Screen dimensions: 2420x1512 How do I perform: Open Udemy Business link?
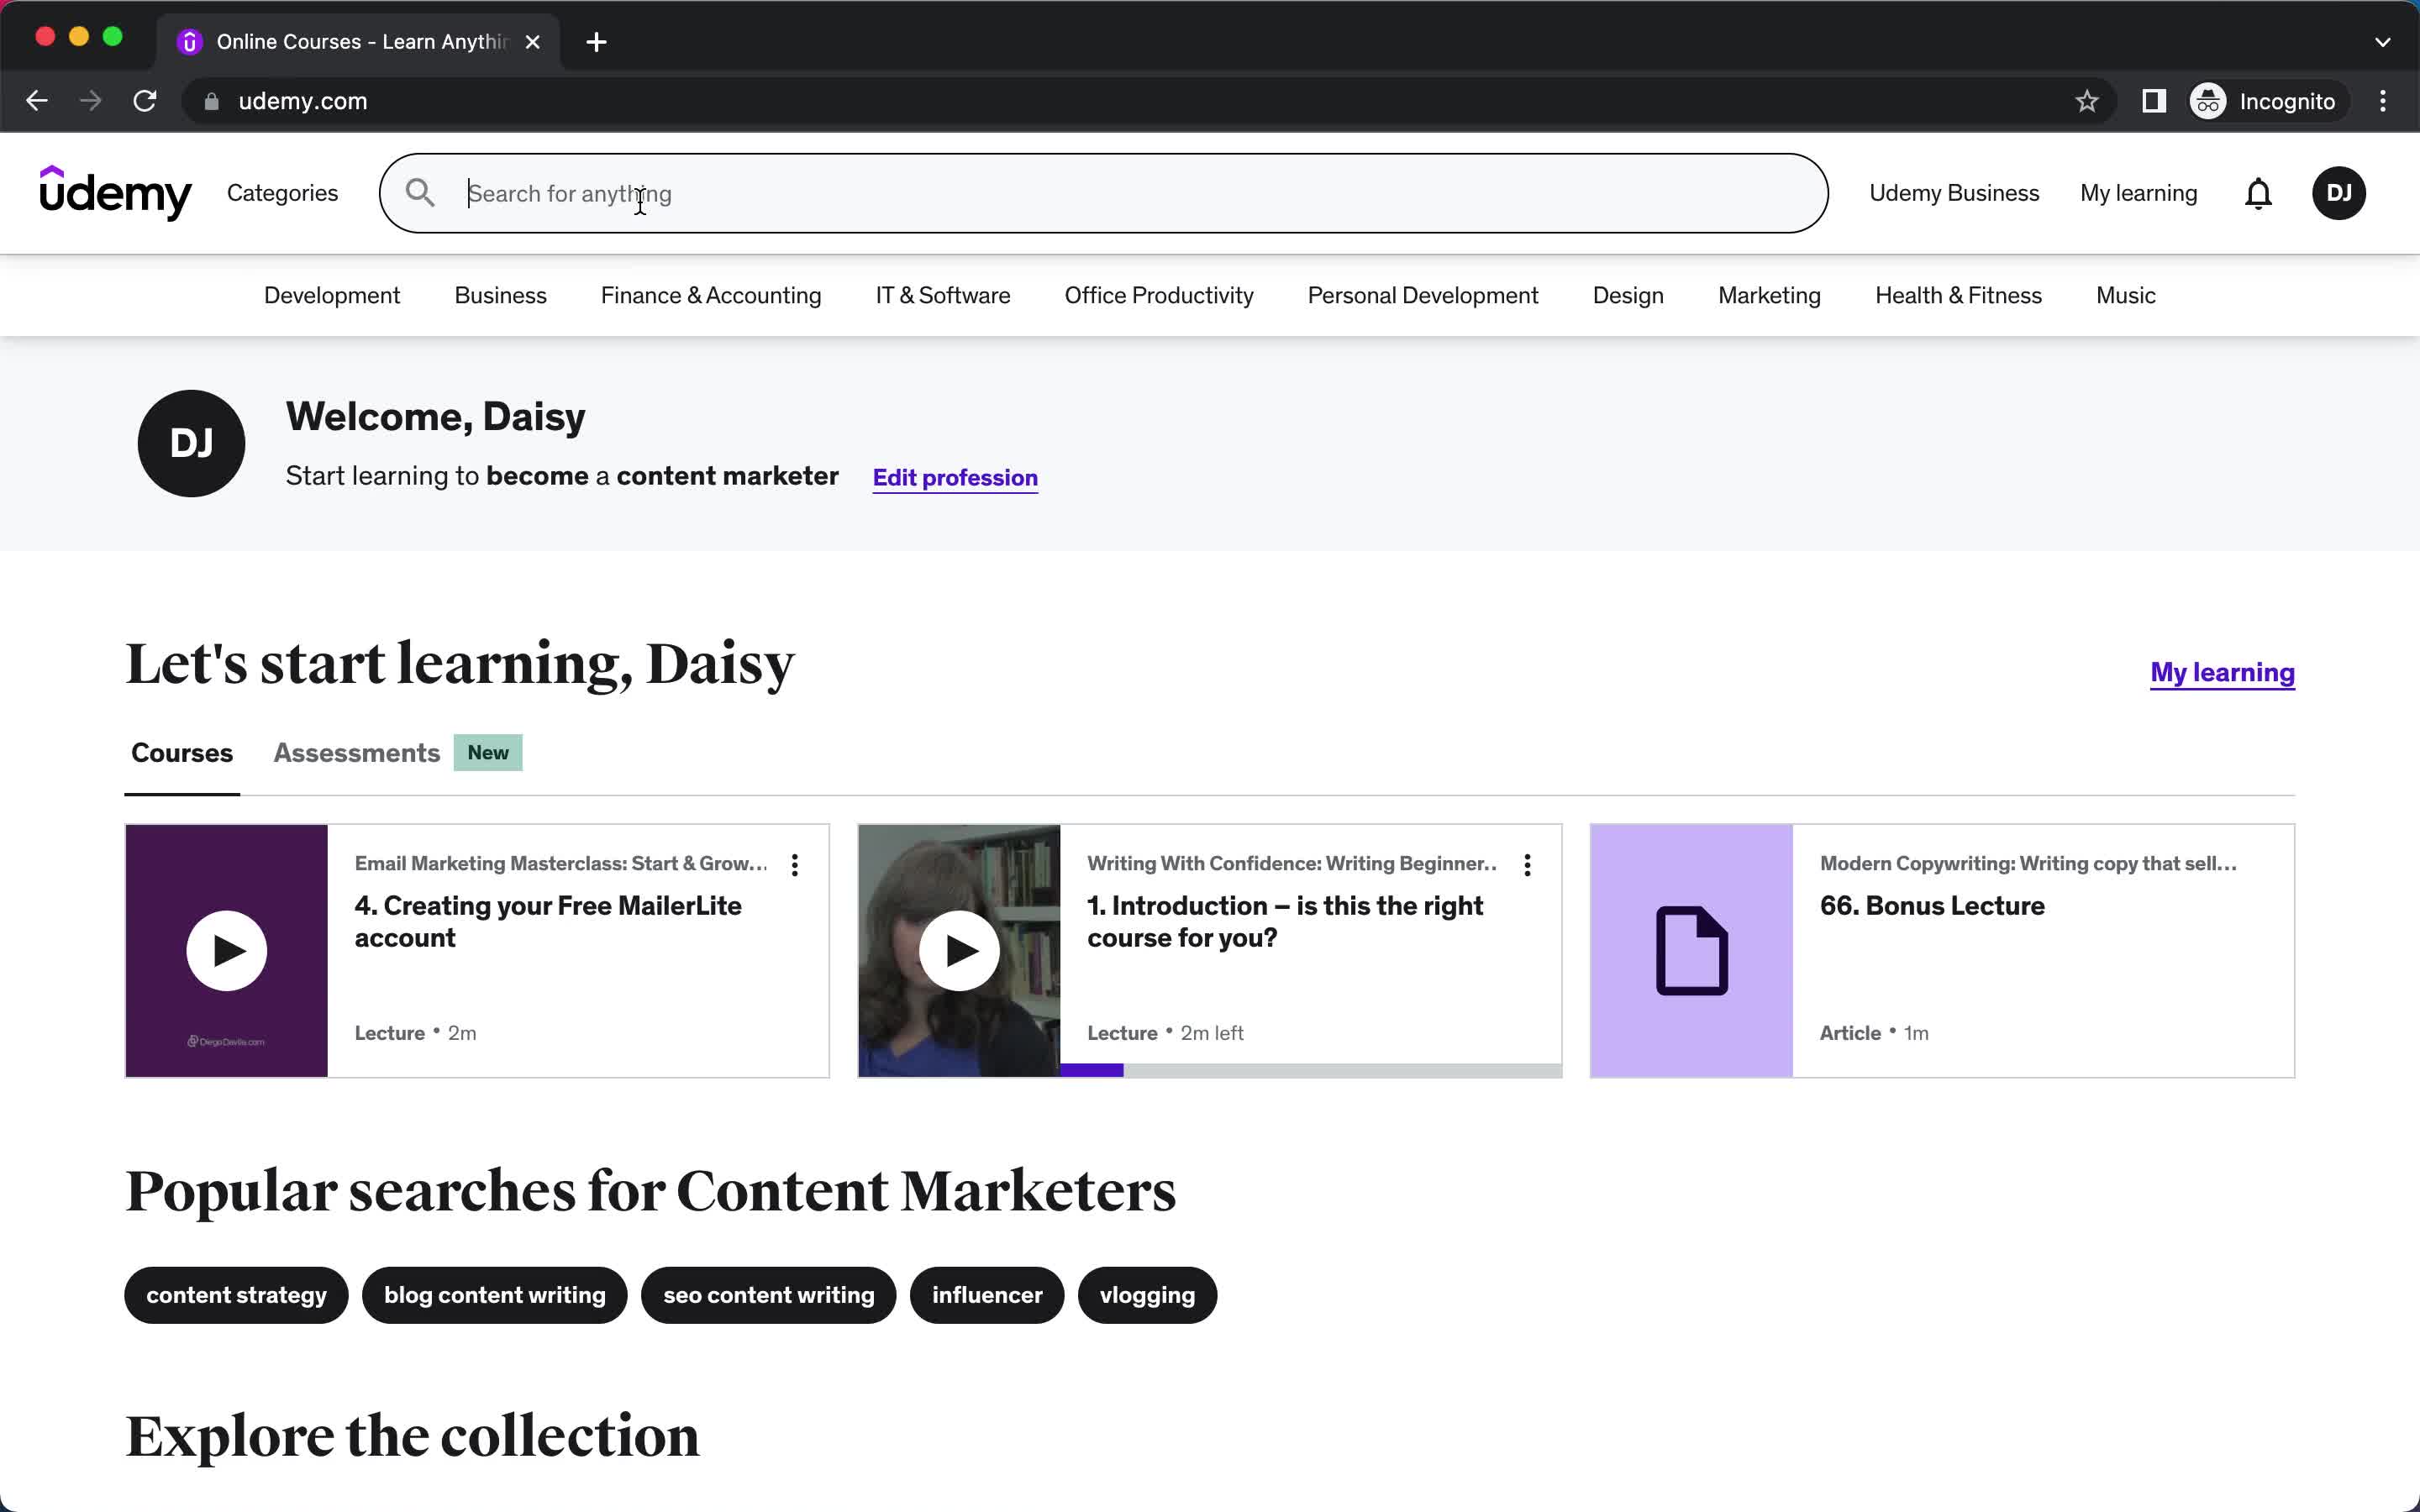(x=1954, y=193)
